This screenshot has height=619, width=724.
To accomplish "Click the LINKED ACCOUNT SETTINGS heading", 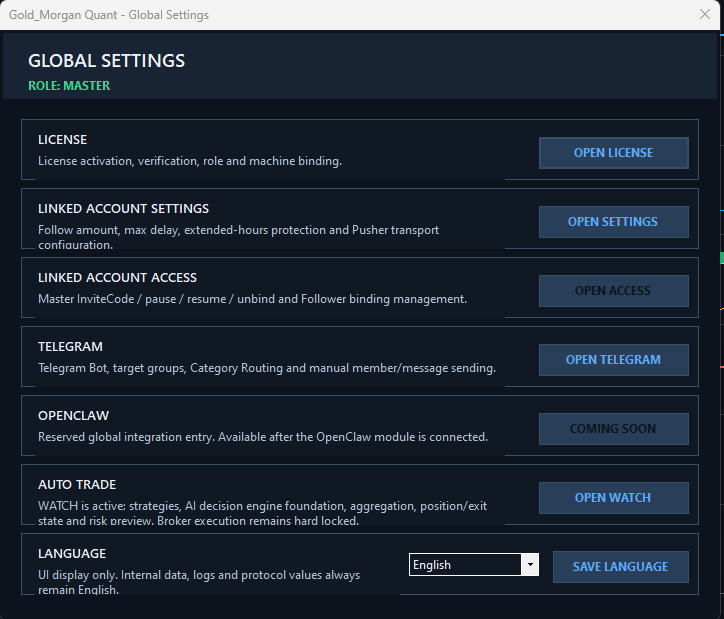I will coord(123,209).
